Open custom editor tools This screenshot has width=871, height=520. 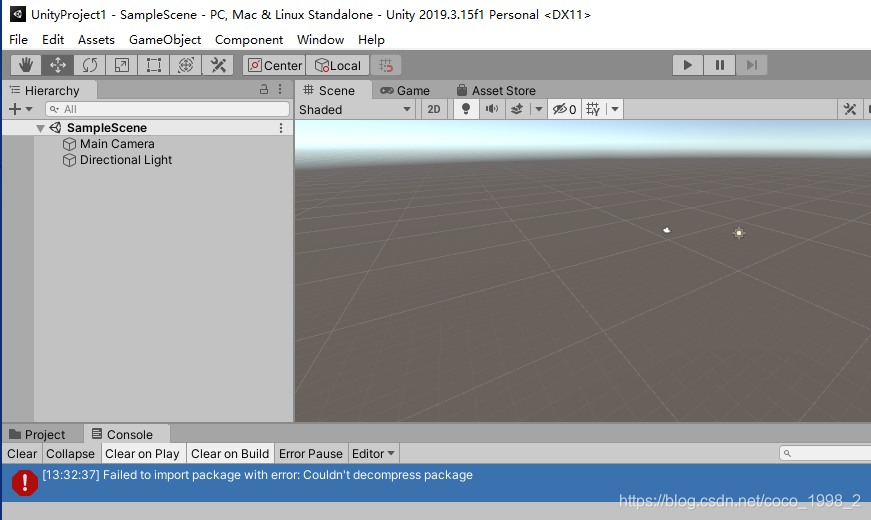point(218,66)
